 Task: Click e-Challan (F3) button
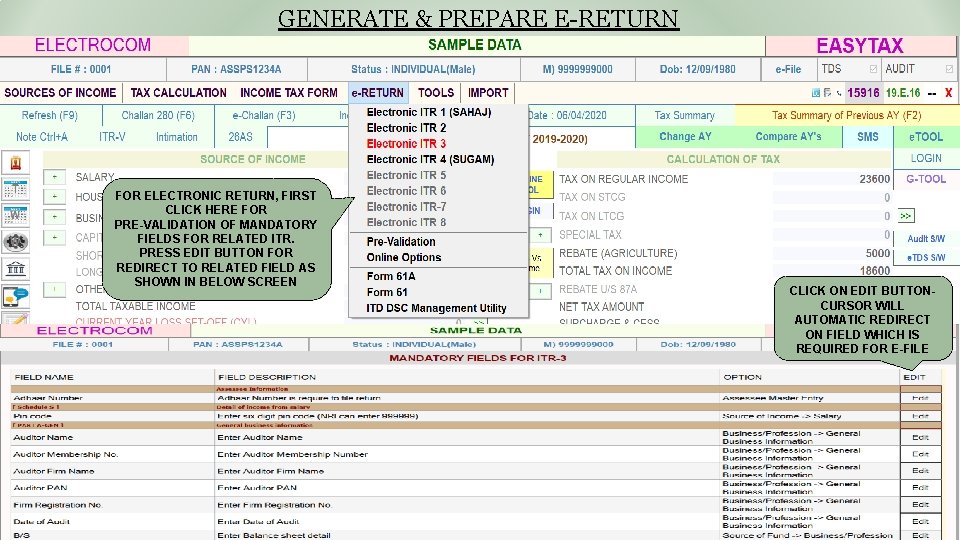(x=264, y=115)
